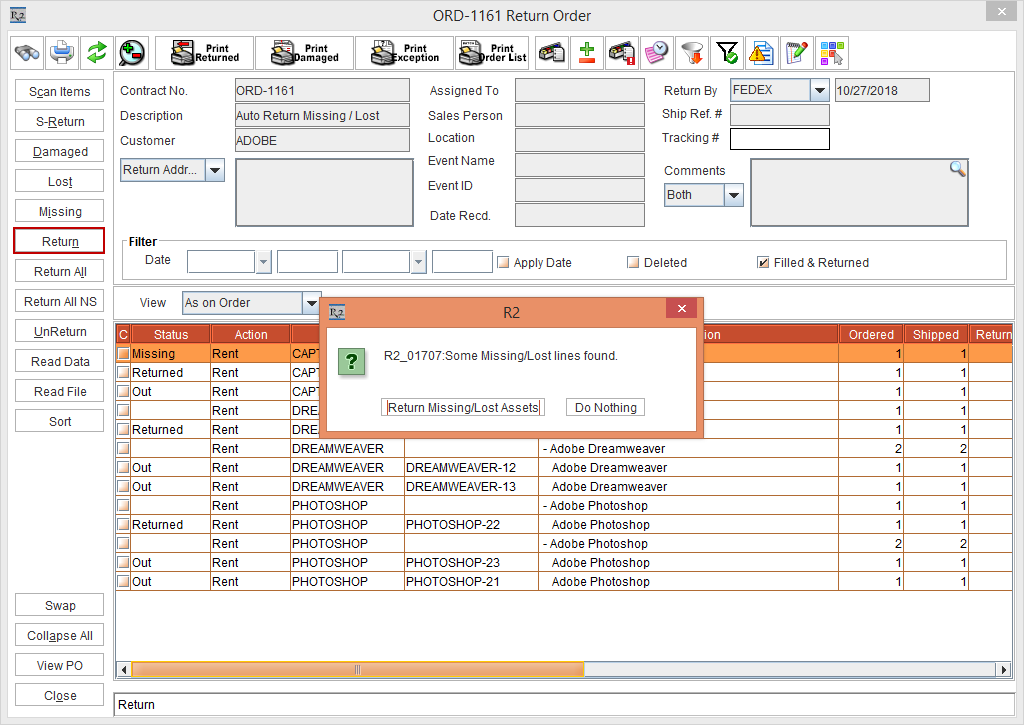The image size is (1024, 725).
Task: Click the Ordered column header
Action: 871,335
